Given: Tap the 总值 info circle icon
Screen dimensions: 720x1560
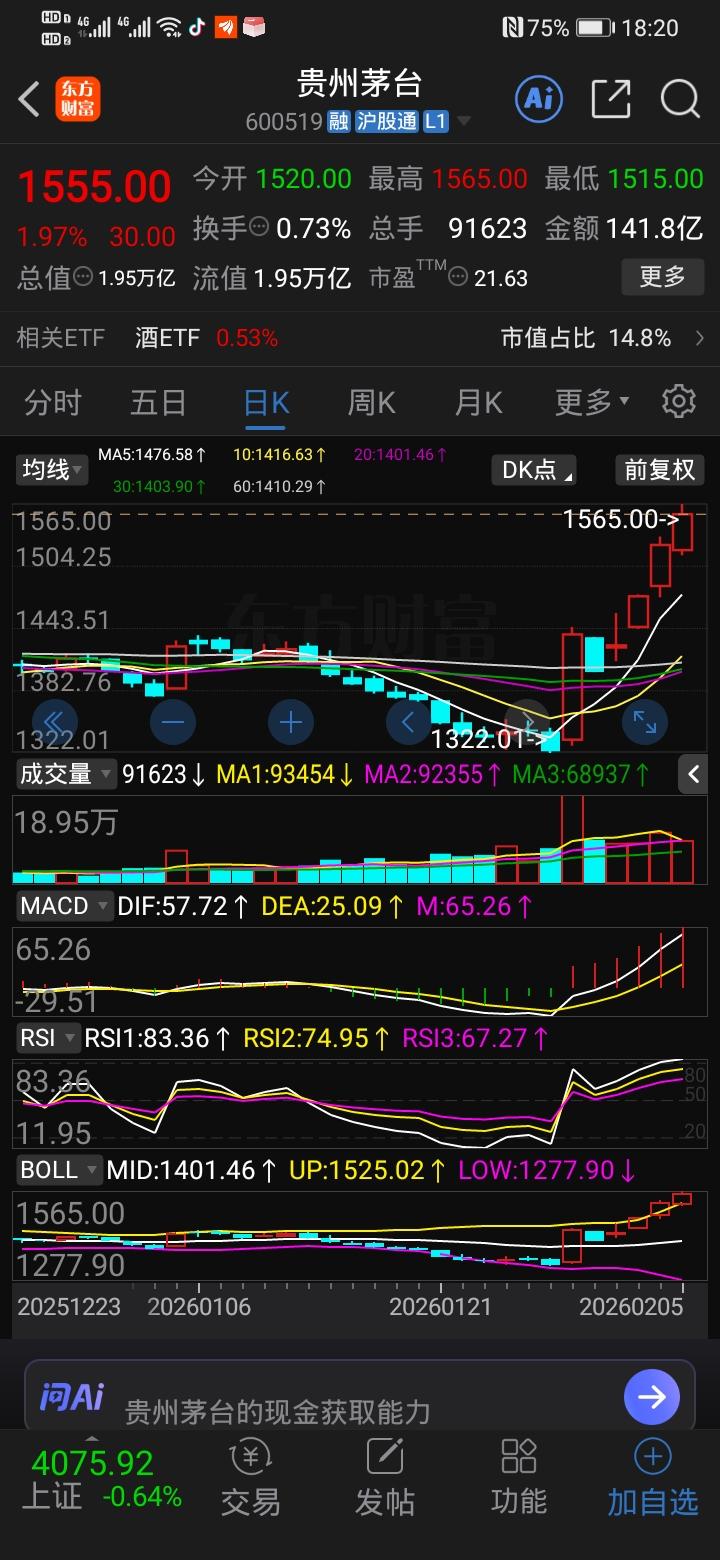Looking at the screenshot, I should [x=83, y=277].
